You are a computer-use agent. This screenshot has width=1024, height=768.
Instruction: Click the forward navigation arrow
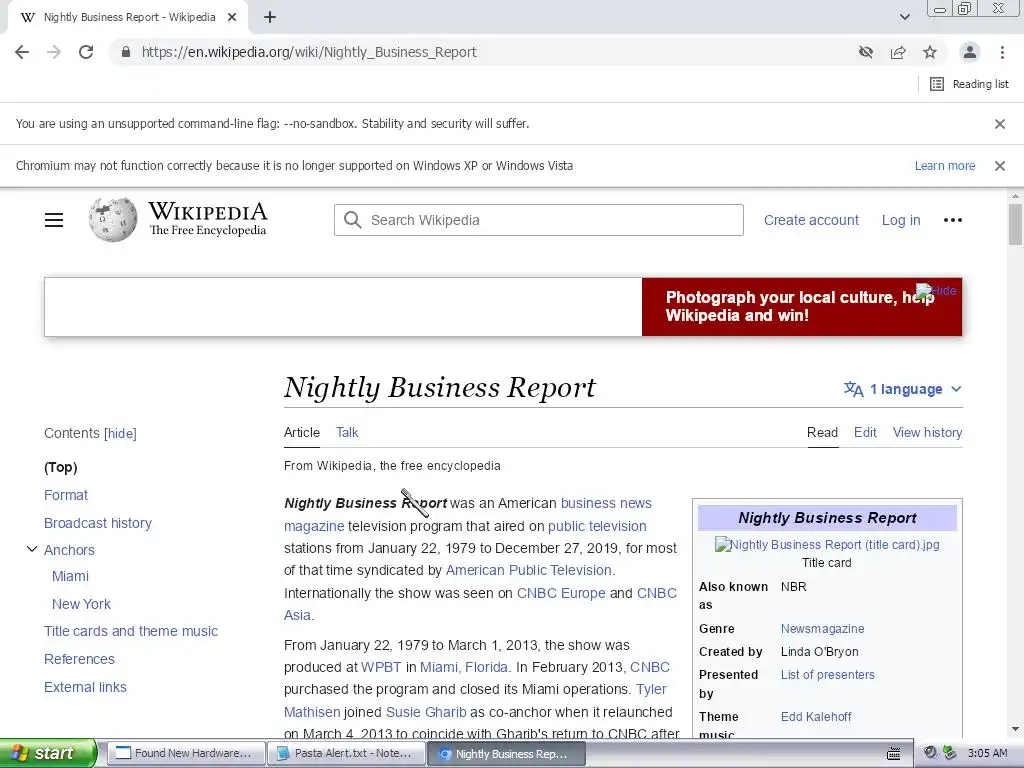(54, 52)
